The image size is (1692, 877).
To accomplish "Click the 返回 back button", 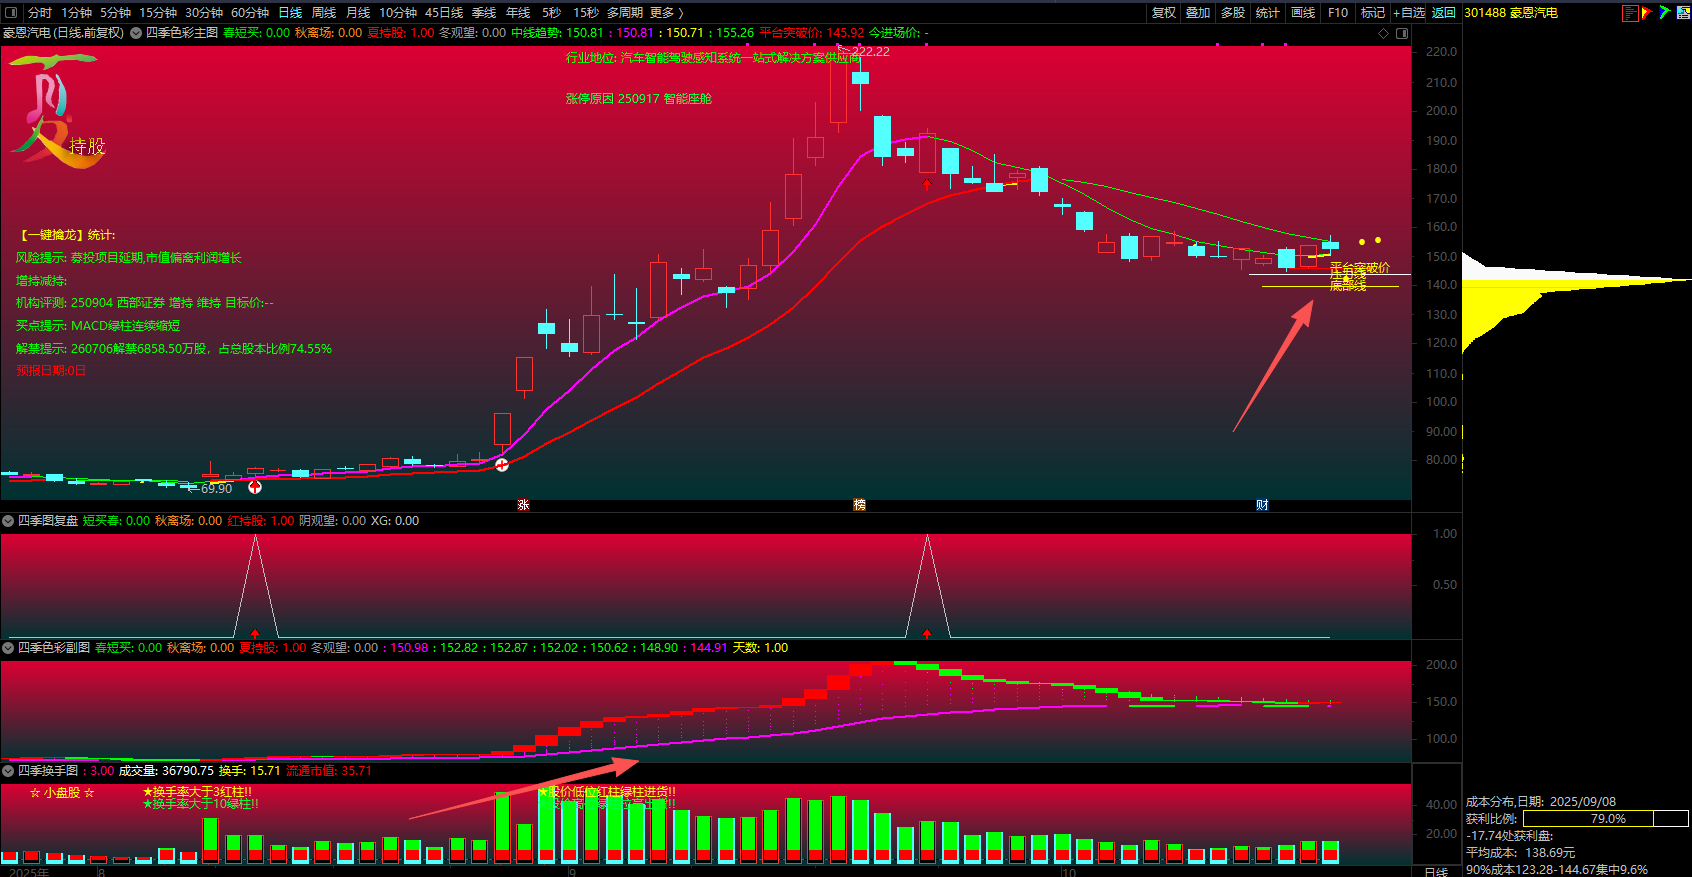I will click(1443, 13).
